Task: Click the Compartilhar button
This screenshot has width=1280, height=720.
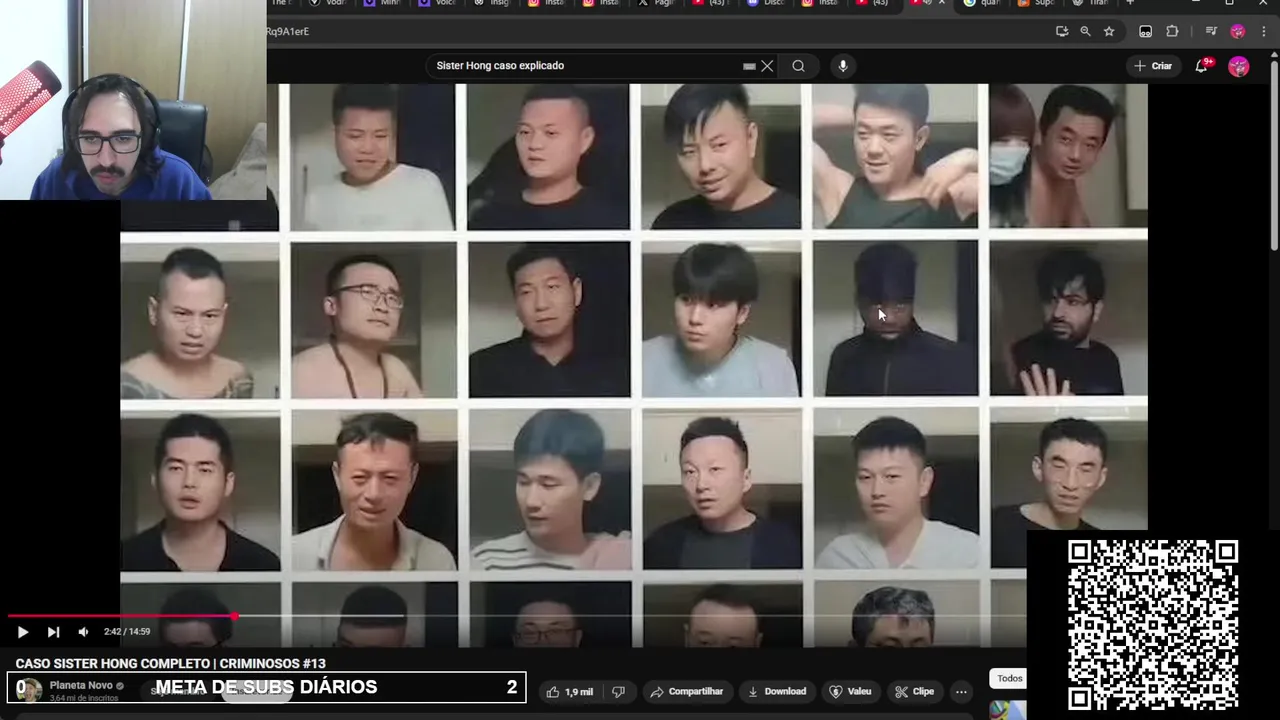Action: click(687, 691)
